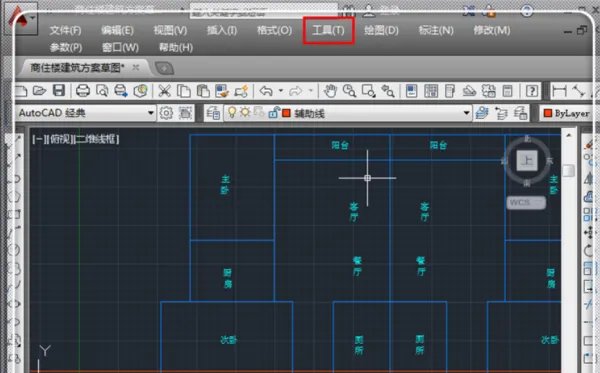Click the red layer color swatch
The height and width of the screenshot is (373, 600).
(x=286, y=113)
